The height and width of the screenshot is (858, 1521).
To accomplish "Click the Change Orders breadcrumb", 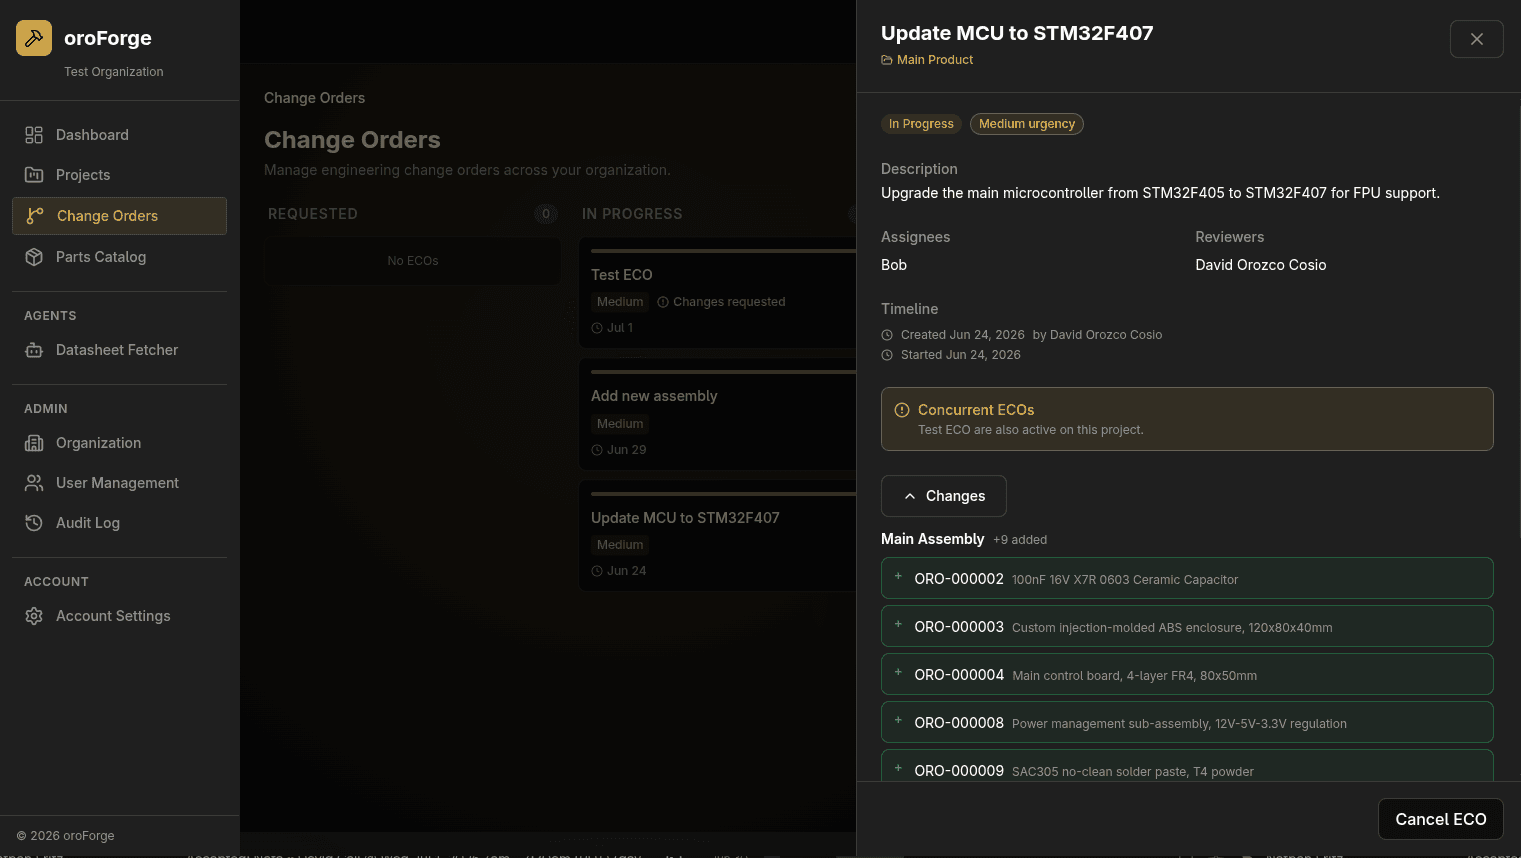I will (x=314, y=98).
